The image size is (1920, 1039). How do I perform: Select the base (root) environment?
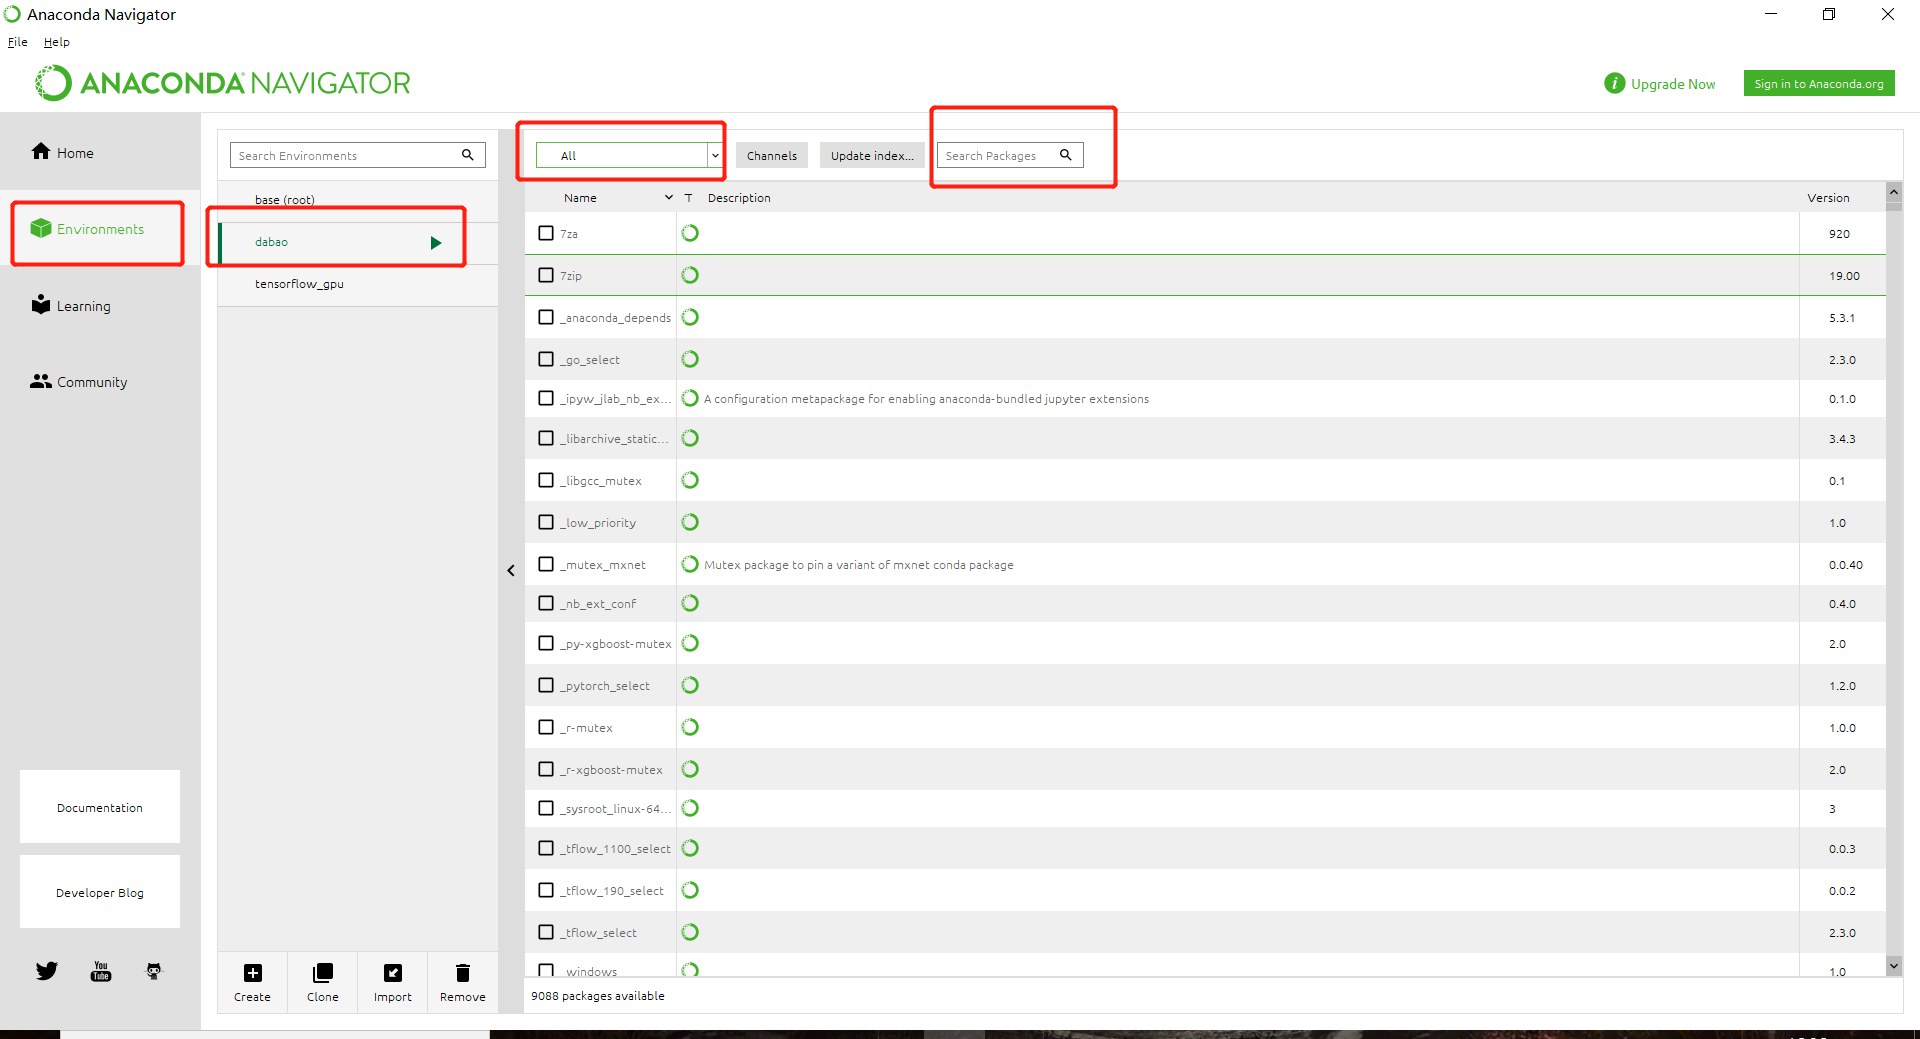pyautogui.click(x=358, y=200)
